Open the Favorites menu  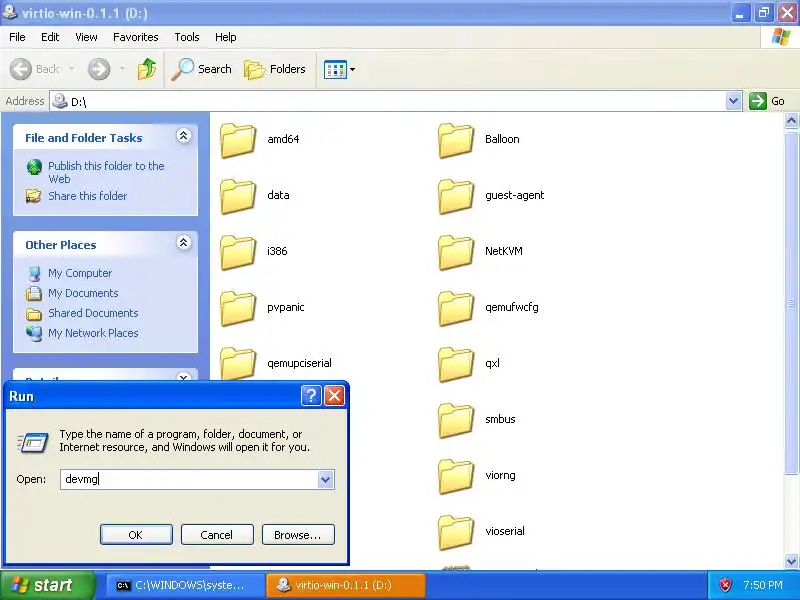136,37
